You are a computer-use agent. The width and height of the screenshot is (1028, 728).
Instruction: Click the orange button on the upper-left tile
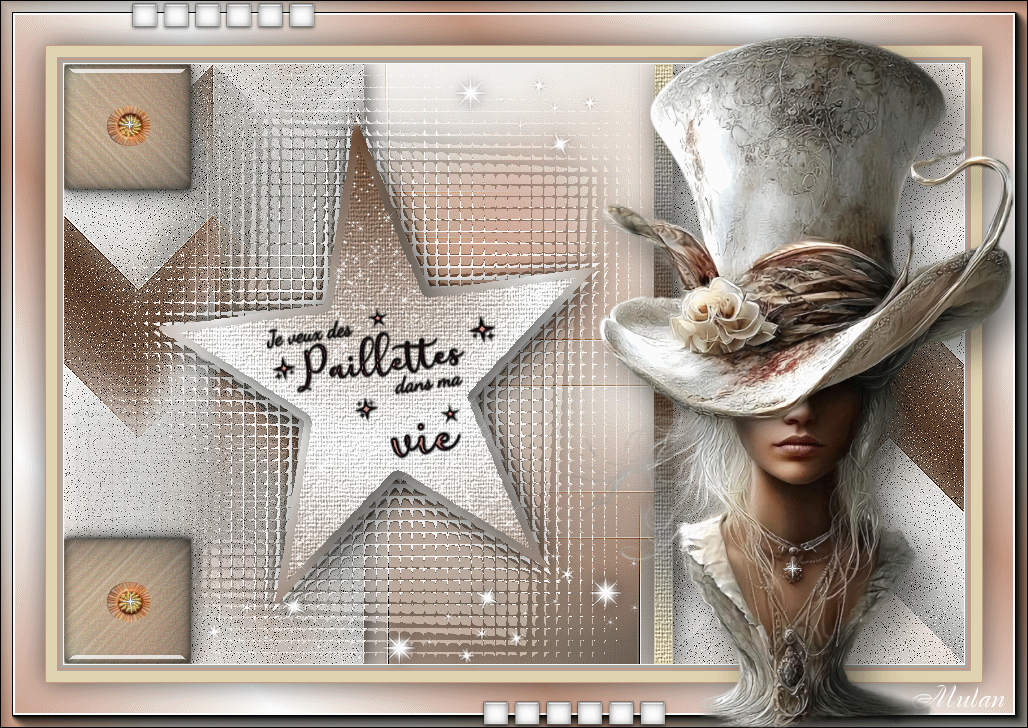(x=128, y=125)
